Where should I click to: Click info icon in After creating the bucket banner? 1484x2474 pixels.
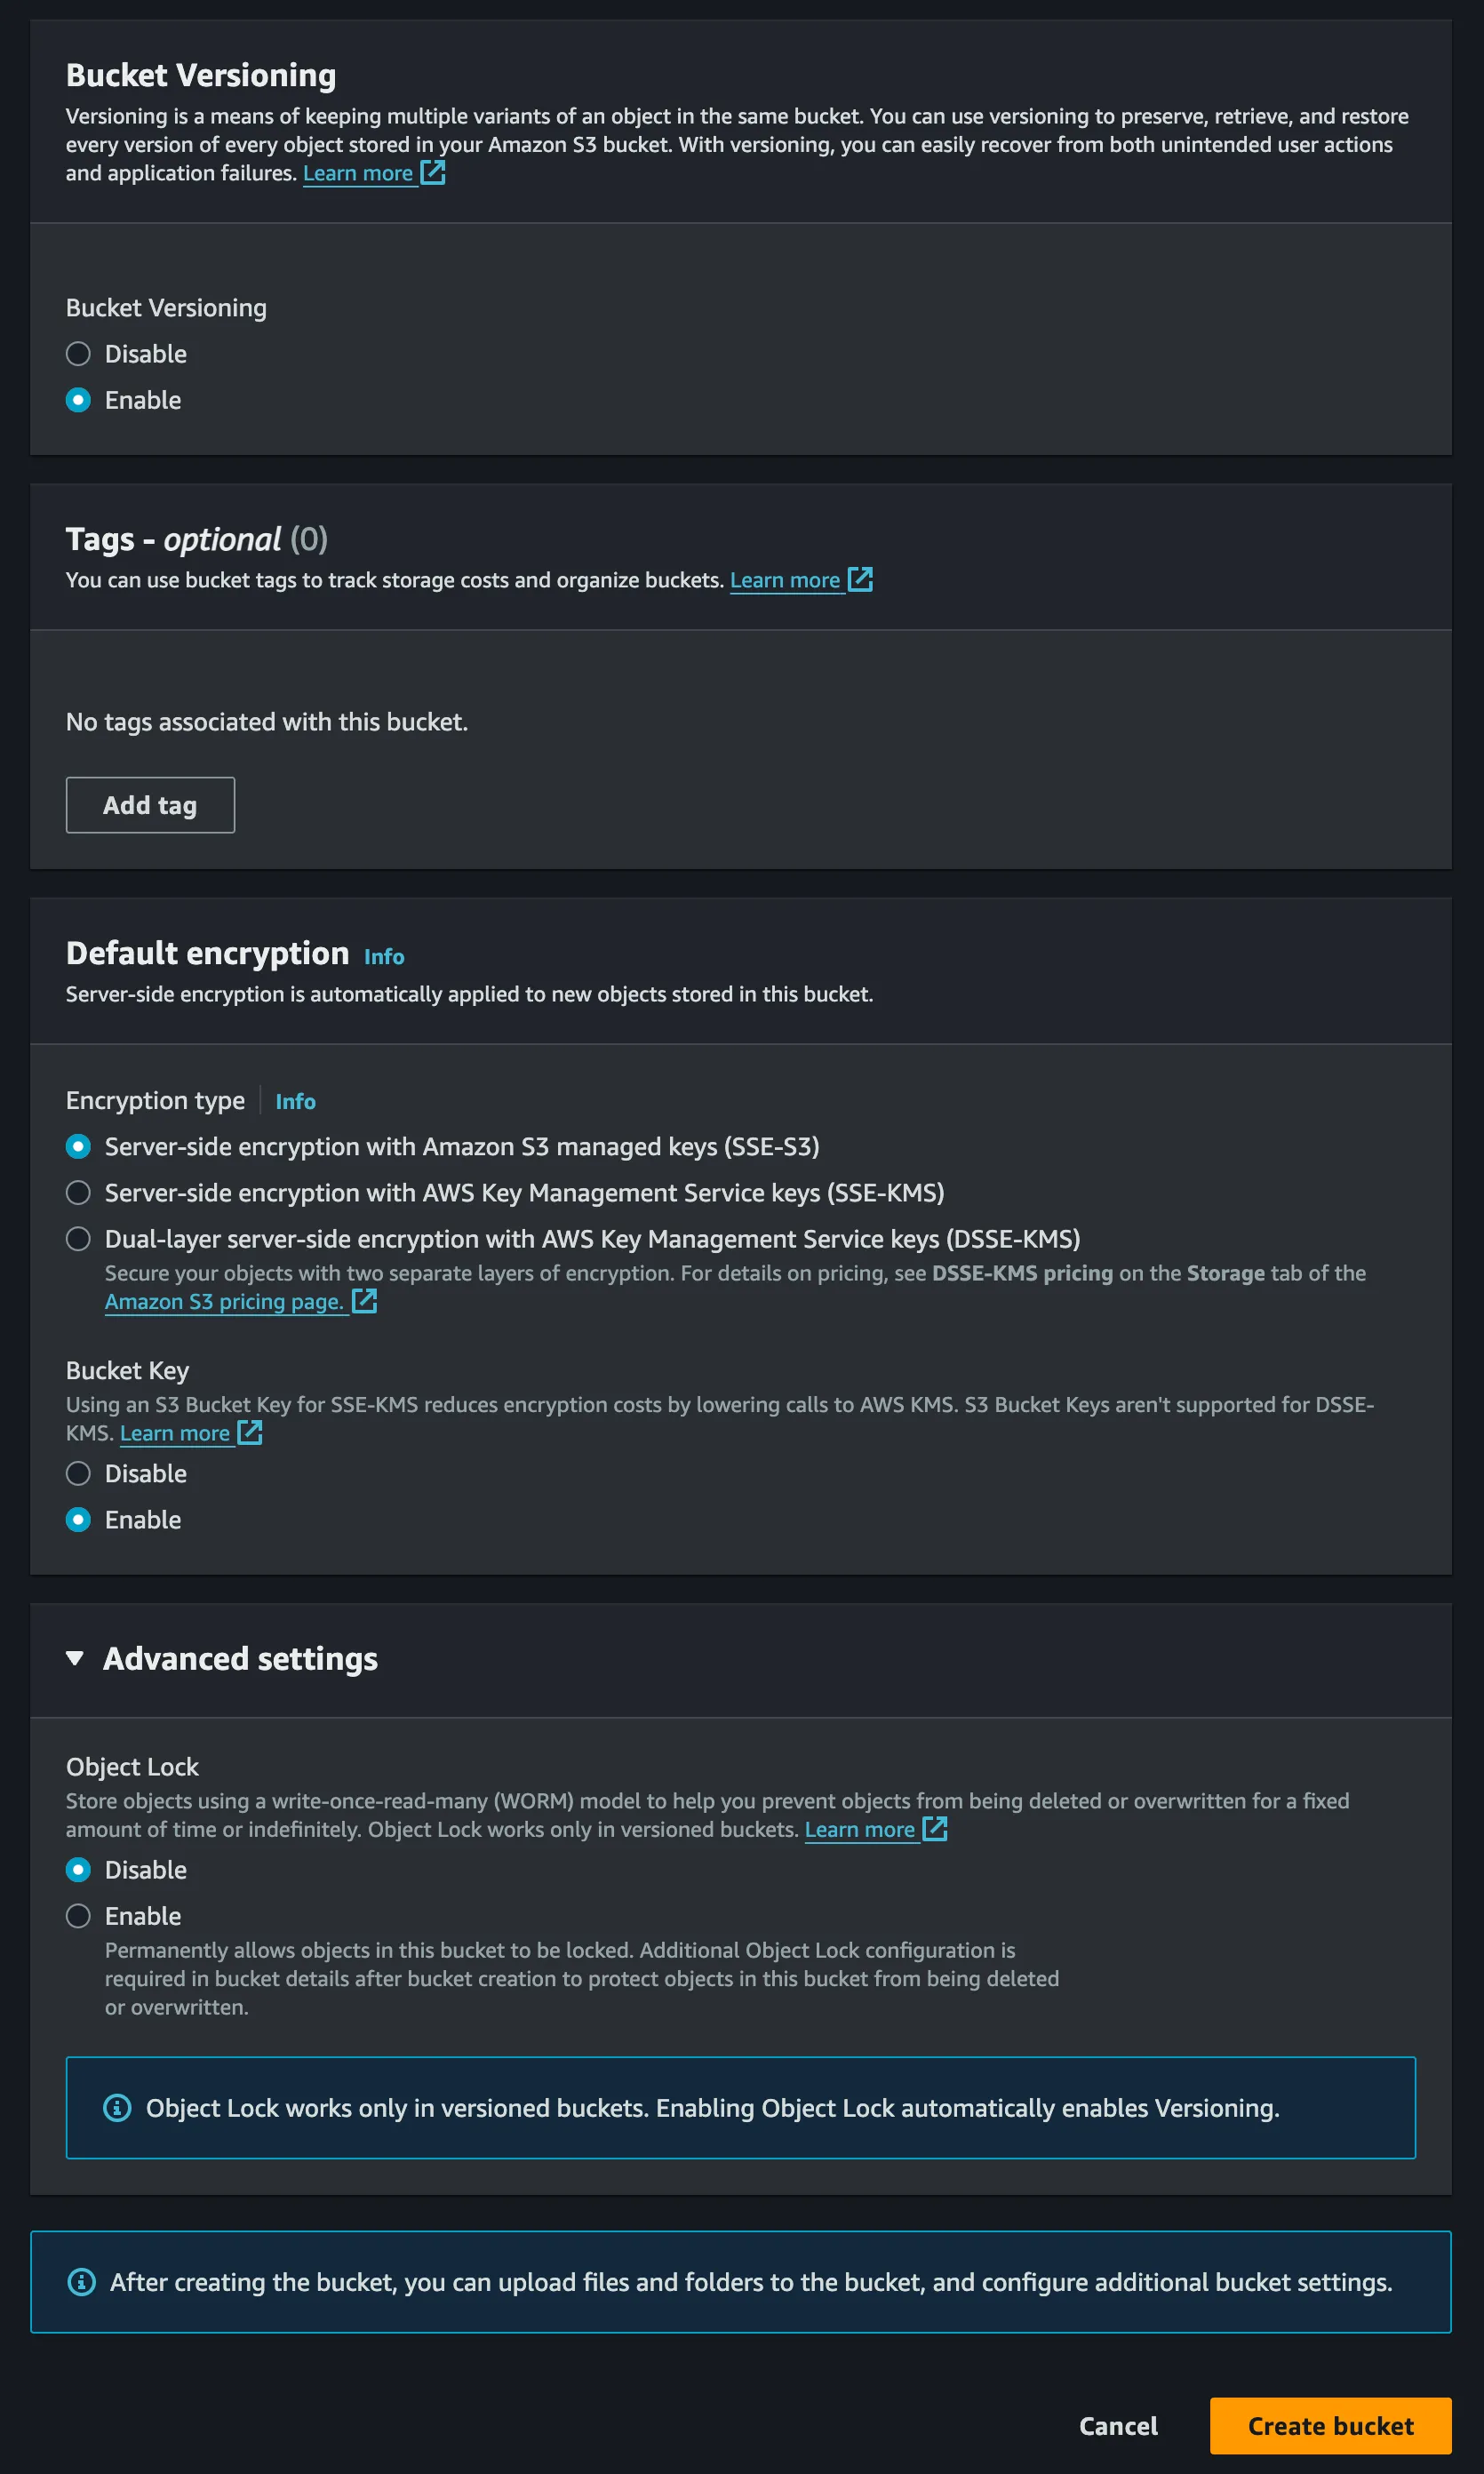81,2281
